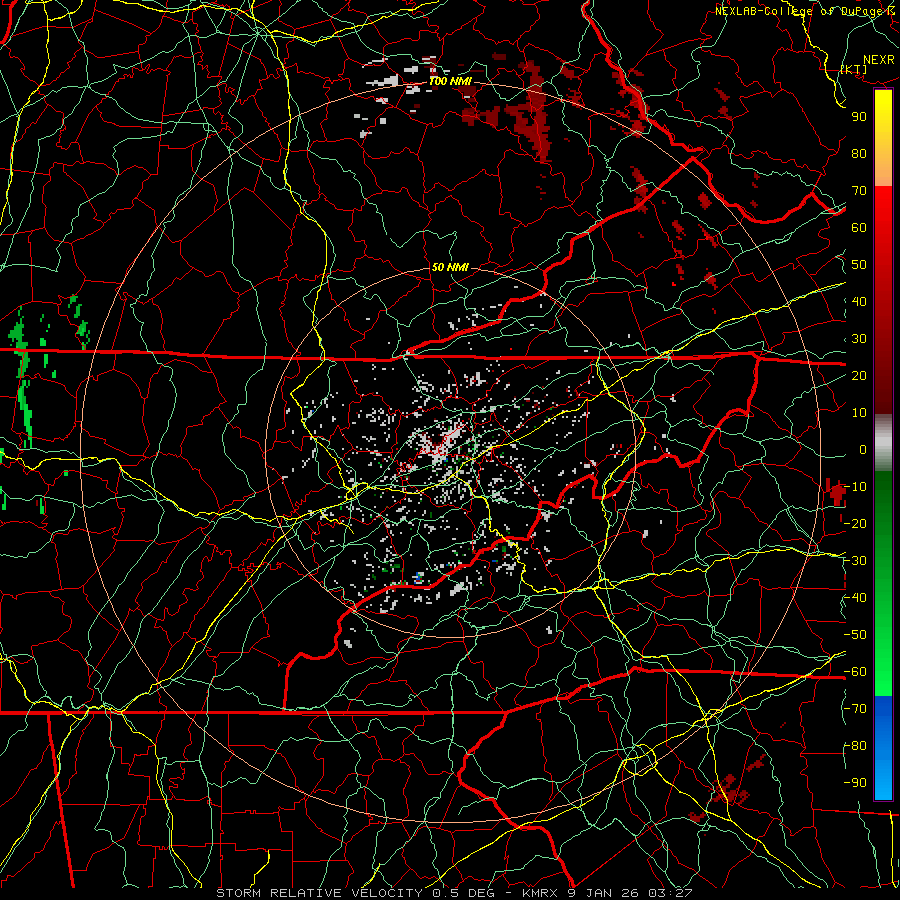Click the -90 value on the velocity scale
This screenshot has height=900, width=900.
(x=855, y=783)
